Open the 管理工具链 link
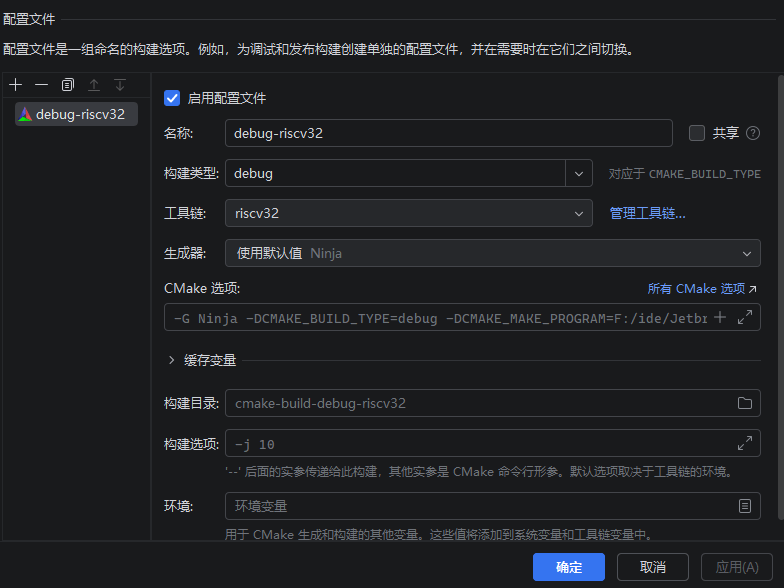 [647, 213]
